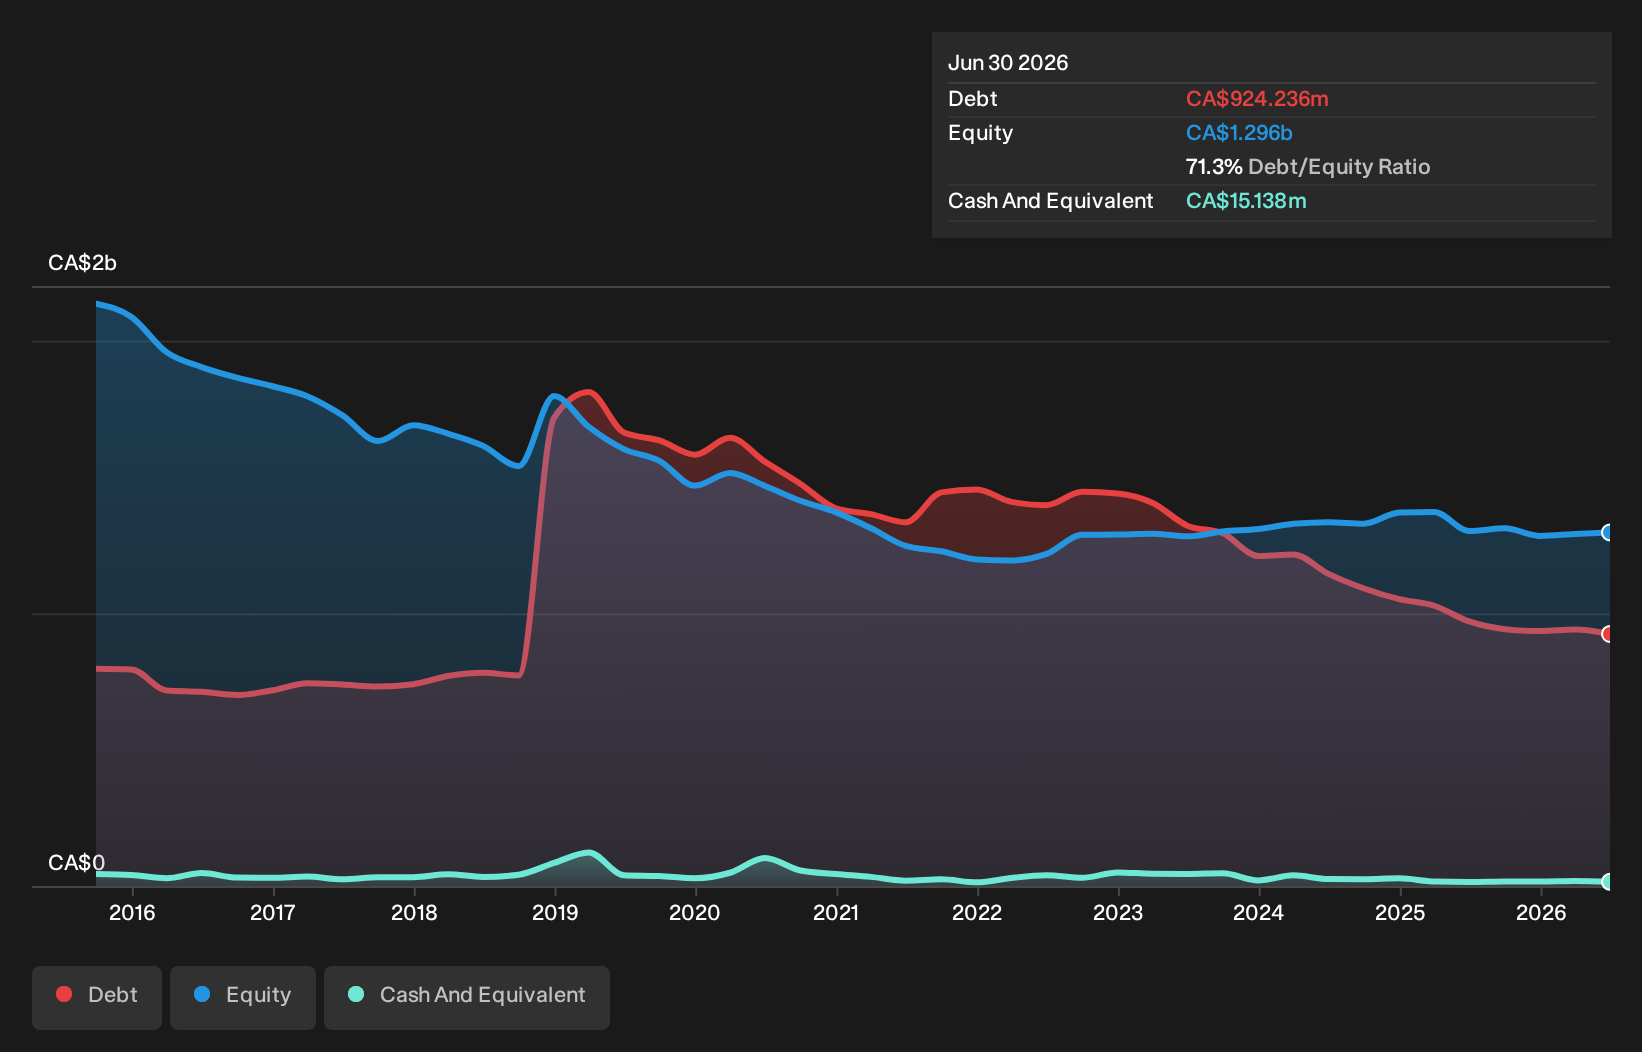Select the Debt endpoint marker on the chart
1642x1052 pixels.
tap(1607, 634)
